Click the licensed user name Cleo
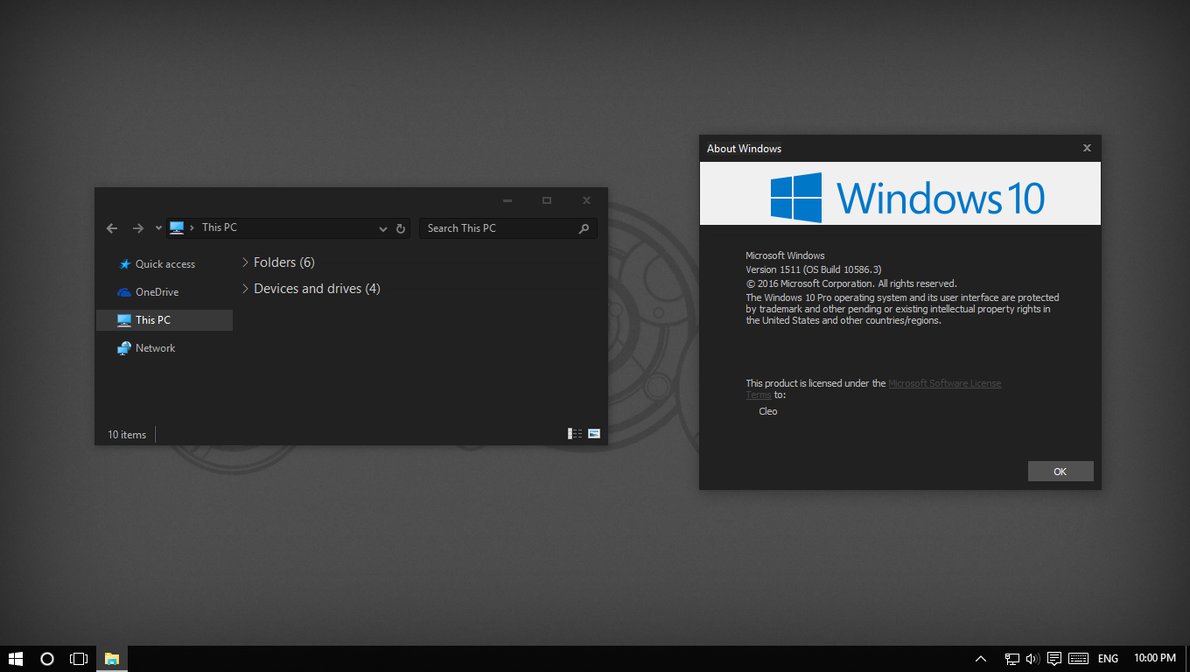 (768, 412)
